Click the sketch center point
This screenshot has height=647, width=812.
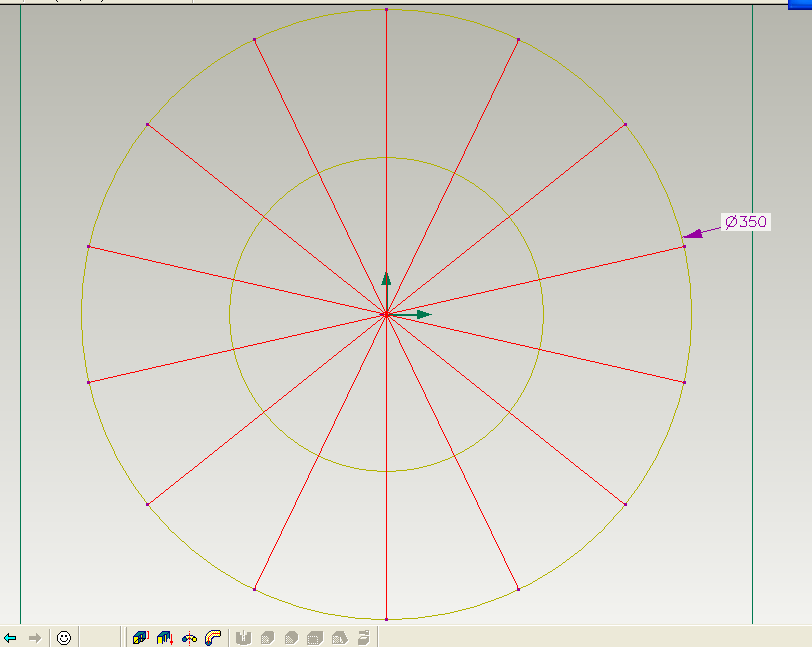(388, 315)
